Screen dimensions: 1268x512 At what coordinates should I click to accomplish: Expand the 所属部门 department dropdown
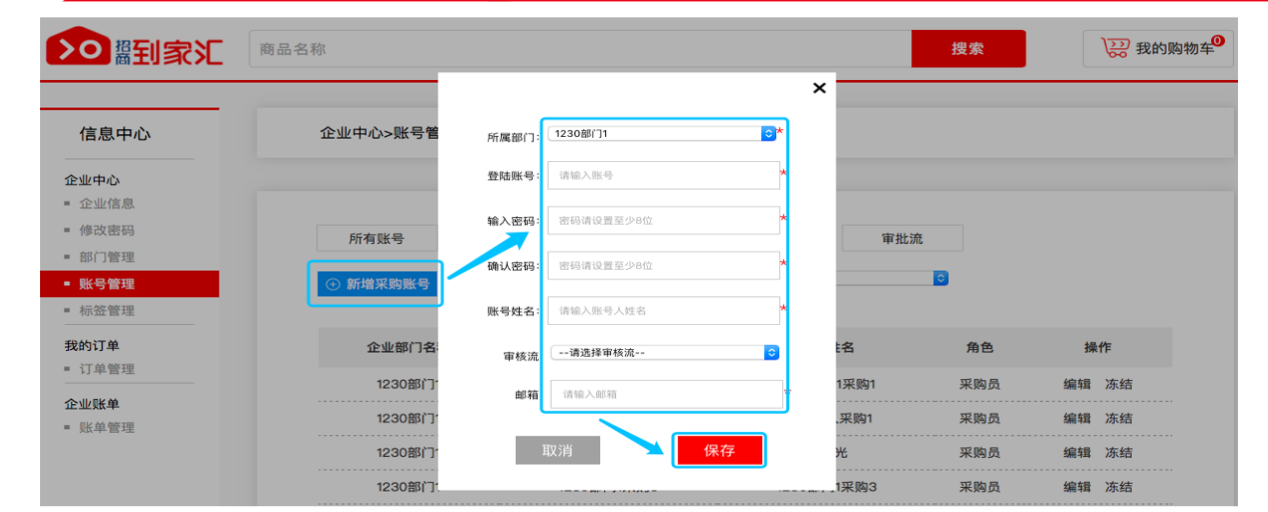(768, 133)
